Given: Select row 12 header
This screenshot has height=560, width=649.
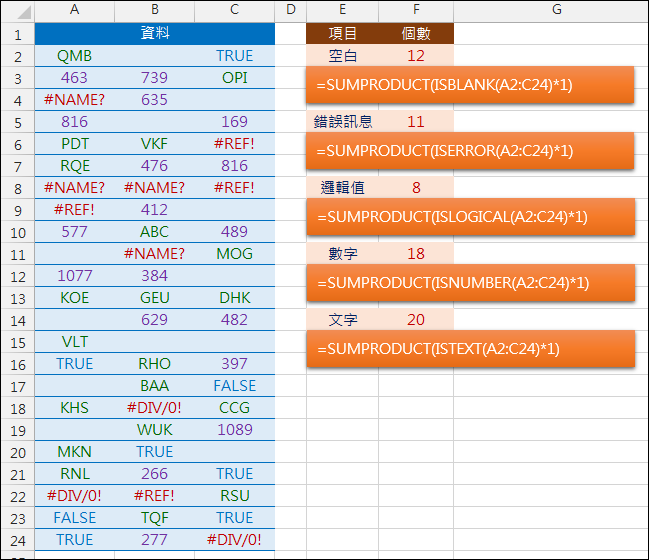Looking at the screenshot, I should pyautogui.click(x=18, y=276).
